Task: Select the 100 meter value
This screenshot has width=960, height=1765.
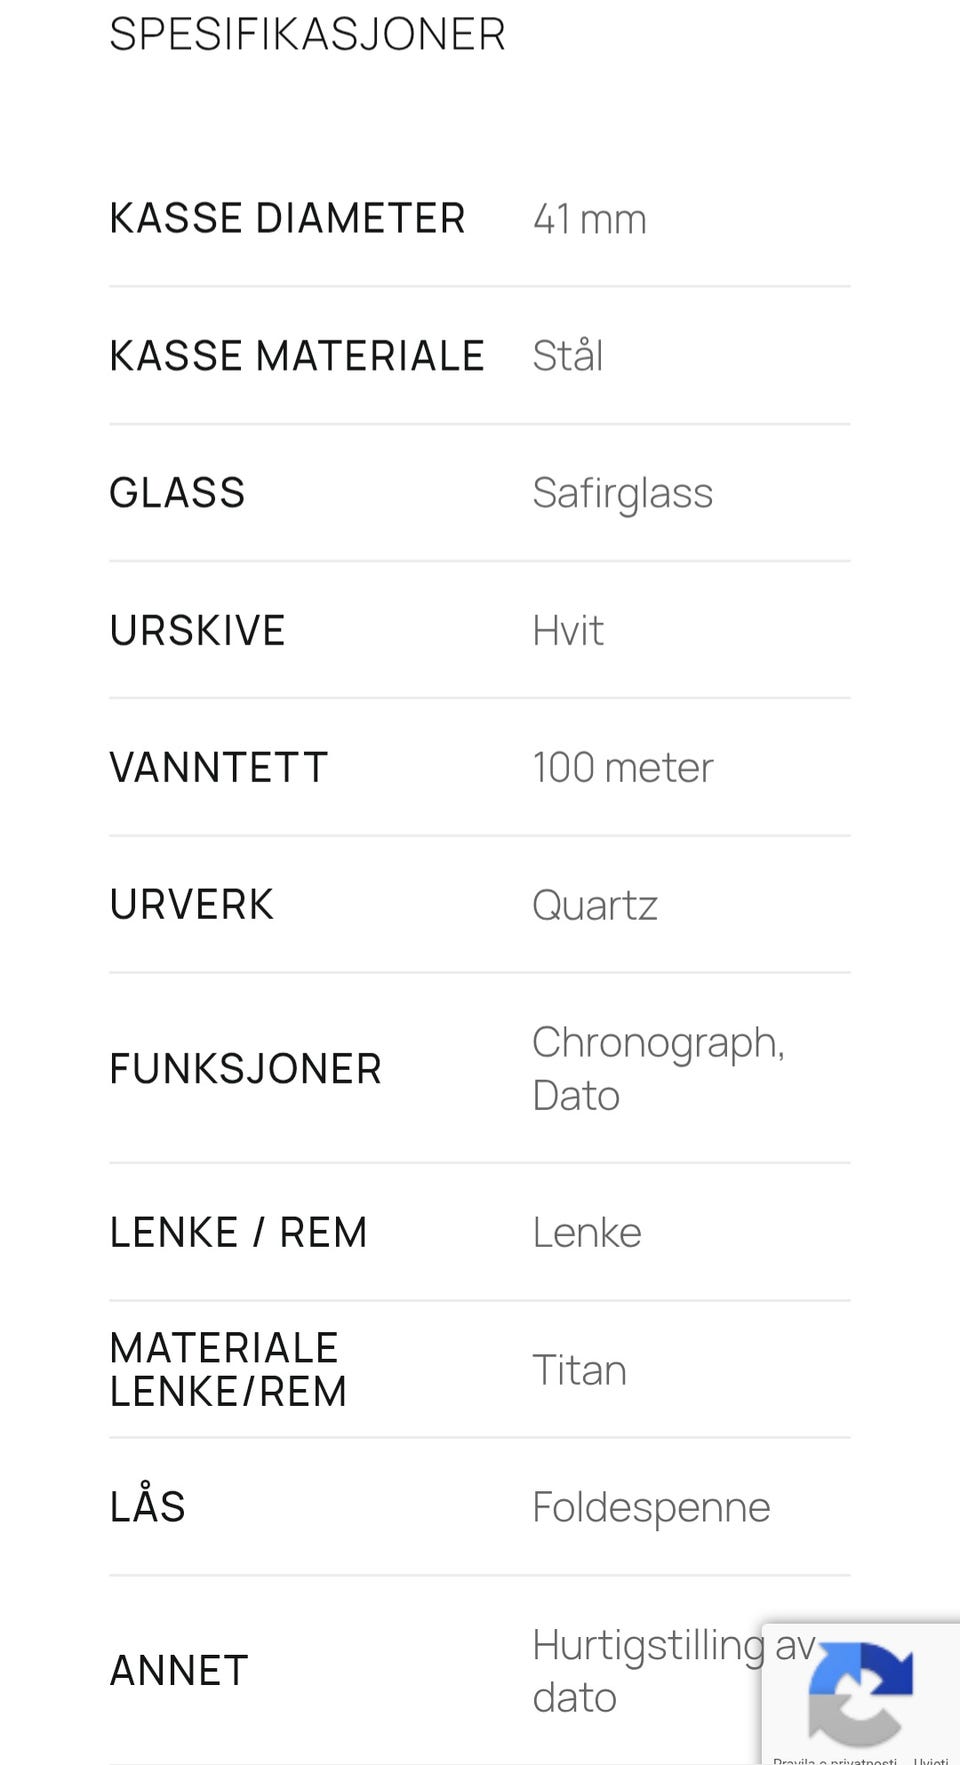Action: [x=622, y=768]
